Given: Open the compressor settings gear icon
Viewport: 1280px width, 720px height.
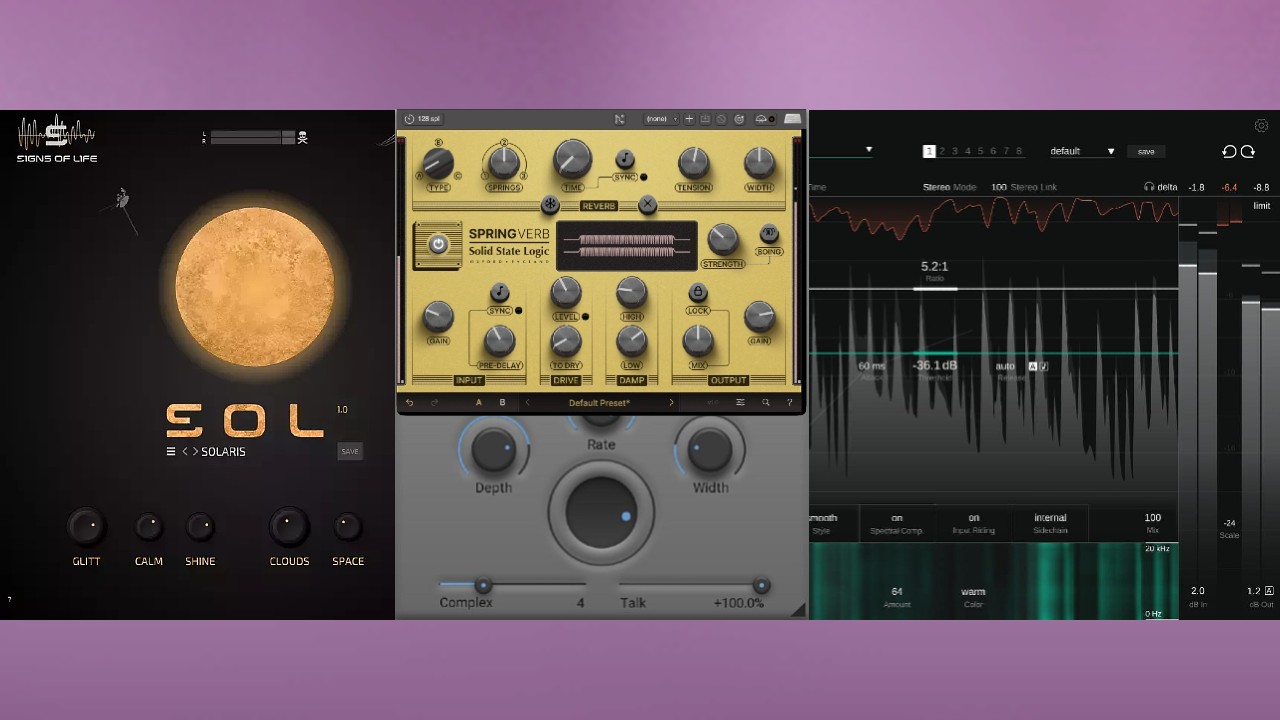Looking at the screenshot, I should pos(1261,126).
